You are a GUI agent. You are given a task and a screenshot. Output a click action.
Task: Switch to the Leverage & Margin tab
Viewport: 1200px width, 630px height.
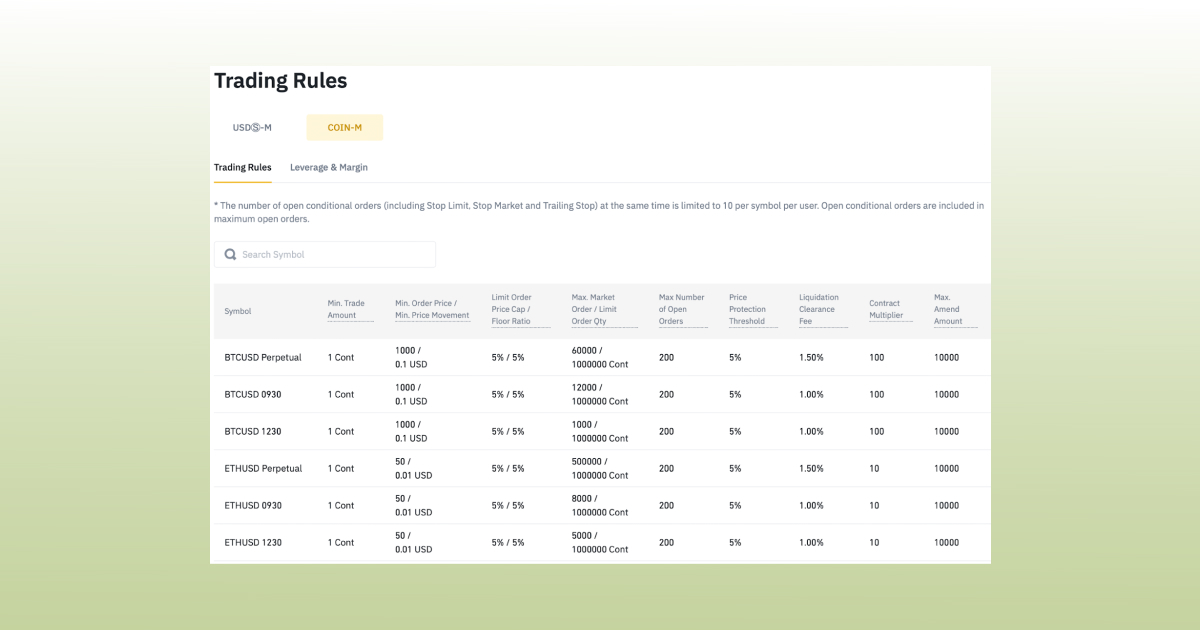[x=328, y=167]
